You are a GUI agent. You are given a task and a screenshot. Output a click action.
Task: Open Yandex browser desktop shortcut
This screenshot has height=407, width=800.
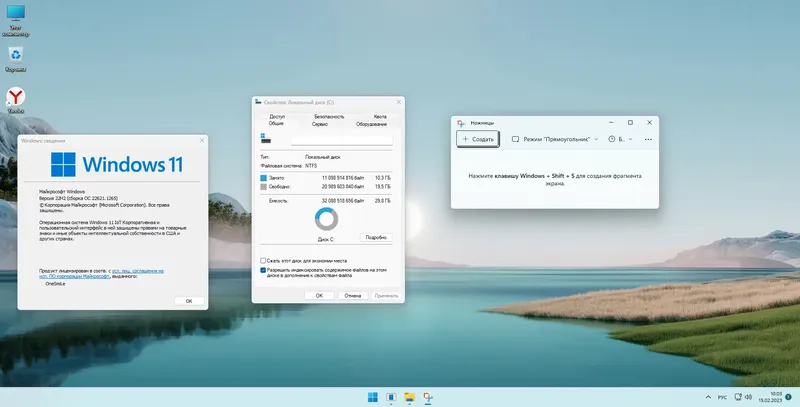[x=16, y=100]
